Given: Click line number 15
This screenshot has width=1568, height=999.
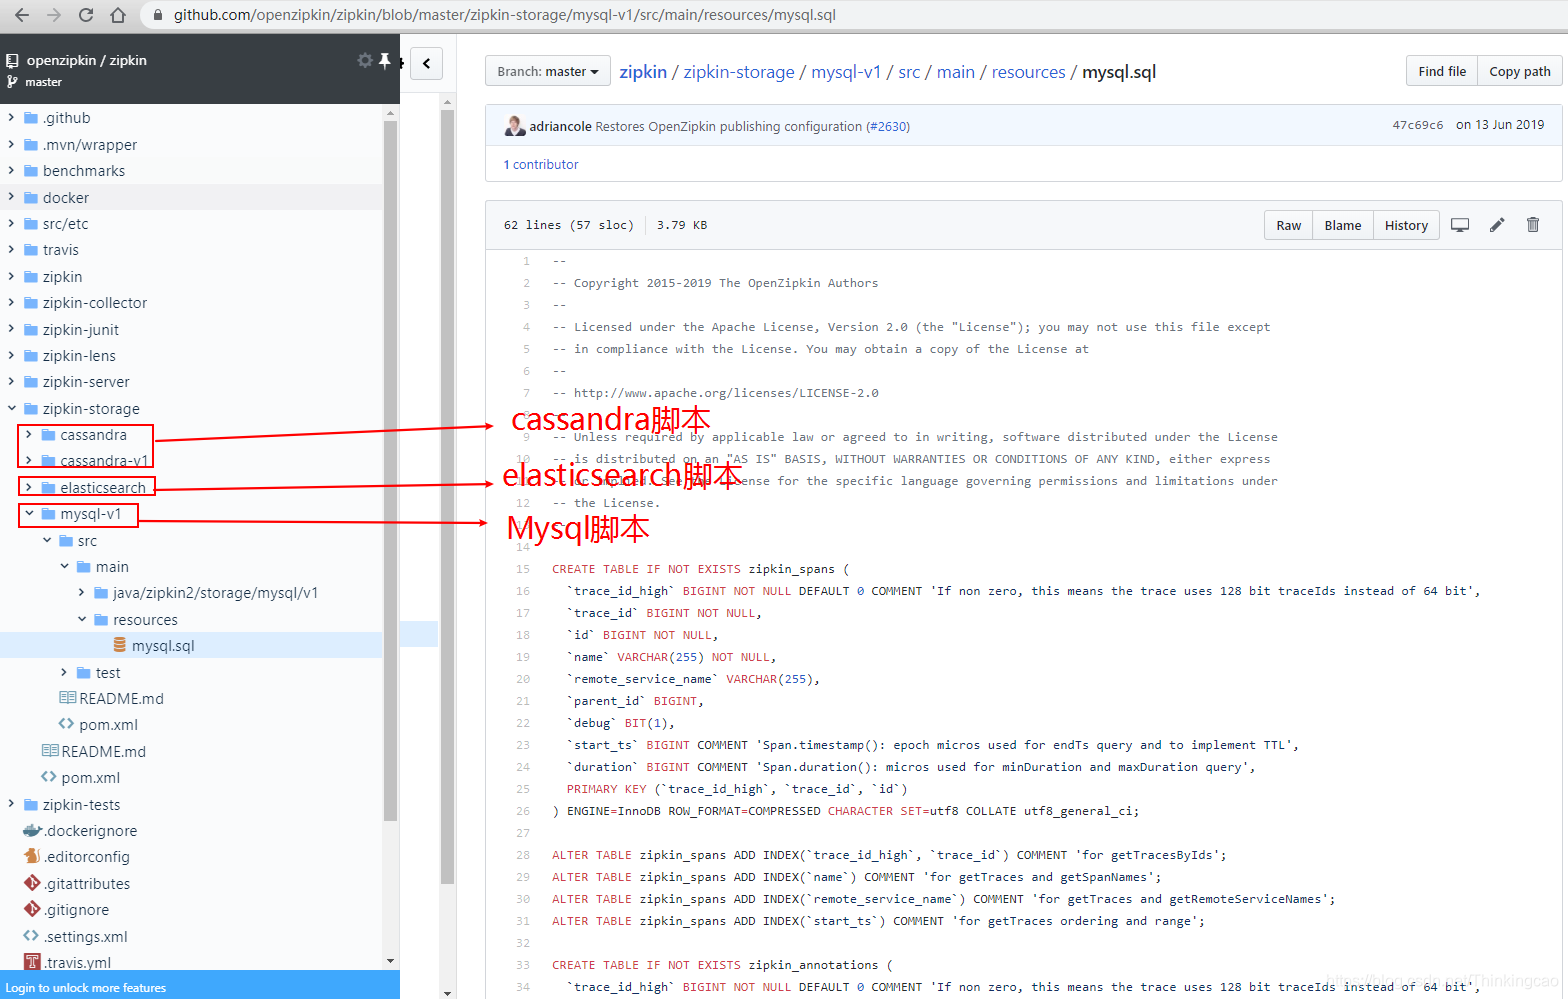Looking at the screenshot, I should pyautogui.click(x=523, y=569).
